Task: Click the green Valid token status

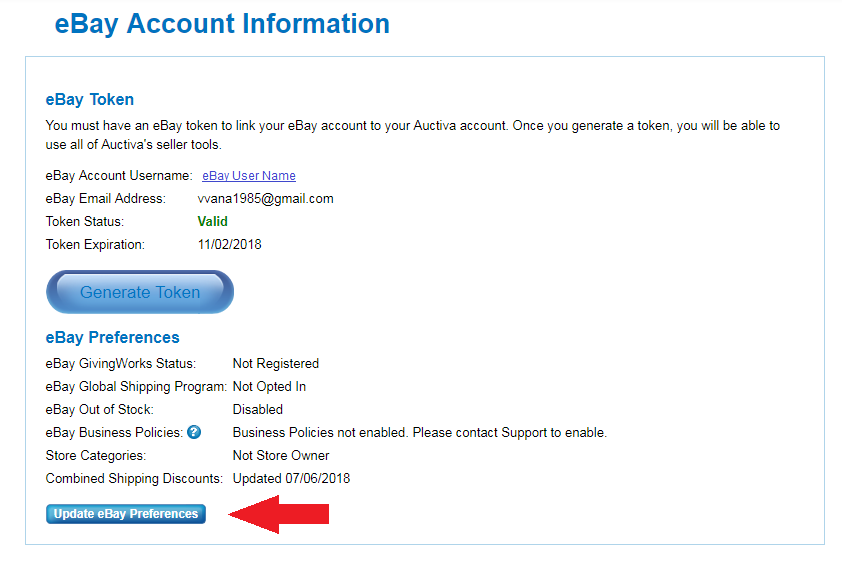Action: [x=212, y=221]
